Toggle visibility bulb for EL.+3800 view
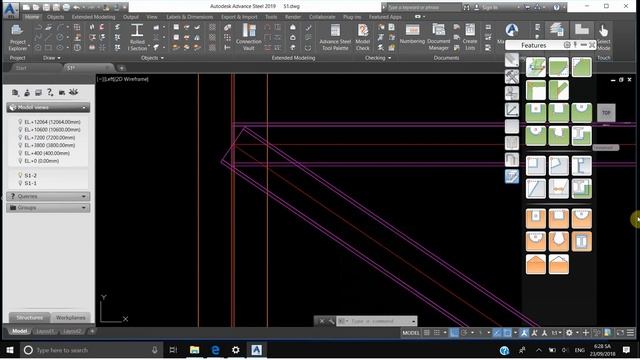Viewport: 640px width, 360px height. [x=20, y=145]
